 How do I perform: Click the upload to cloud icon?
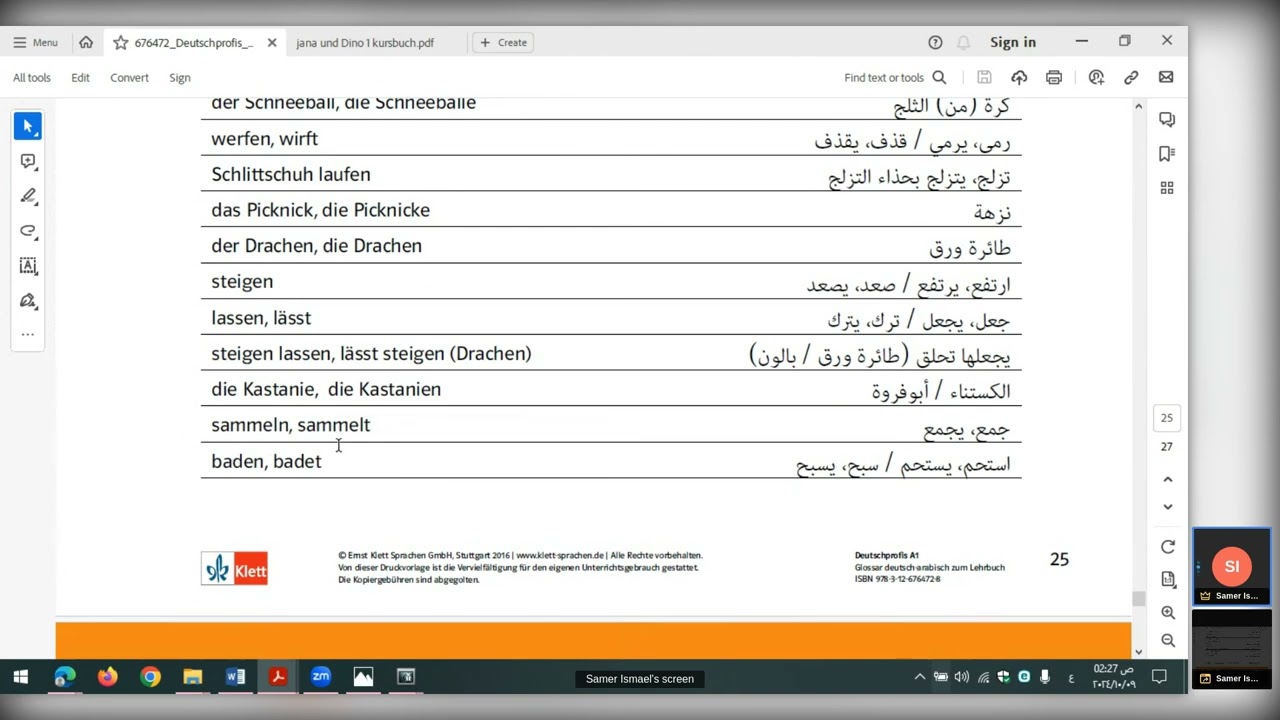[x=1019, y=78]
